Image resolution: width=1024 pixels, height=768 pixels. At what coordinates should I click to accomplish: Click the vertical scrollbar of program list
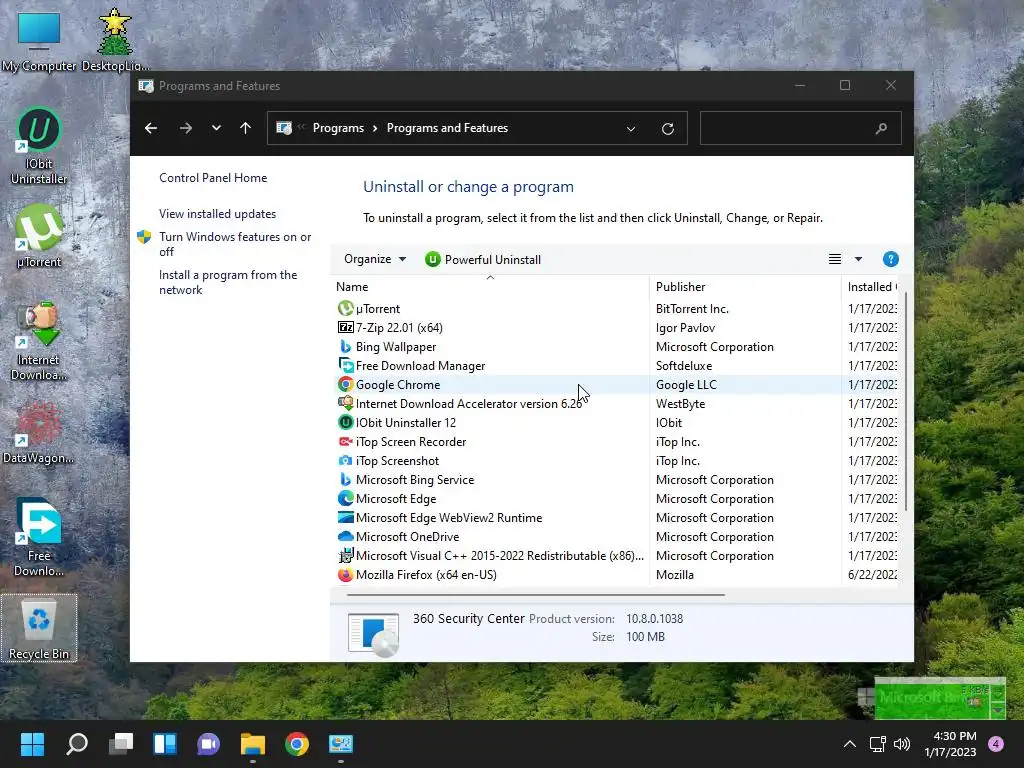[905, 400]
